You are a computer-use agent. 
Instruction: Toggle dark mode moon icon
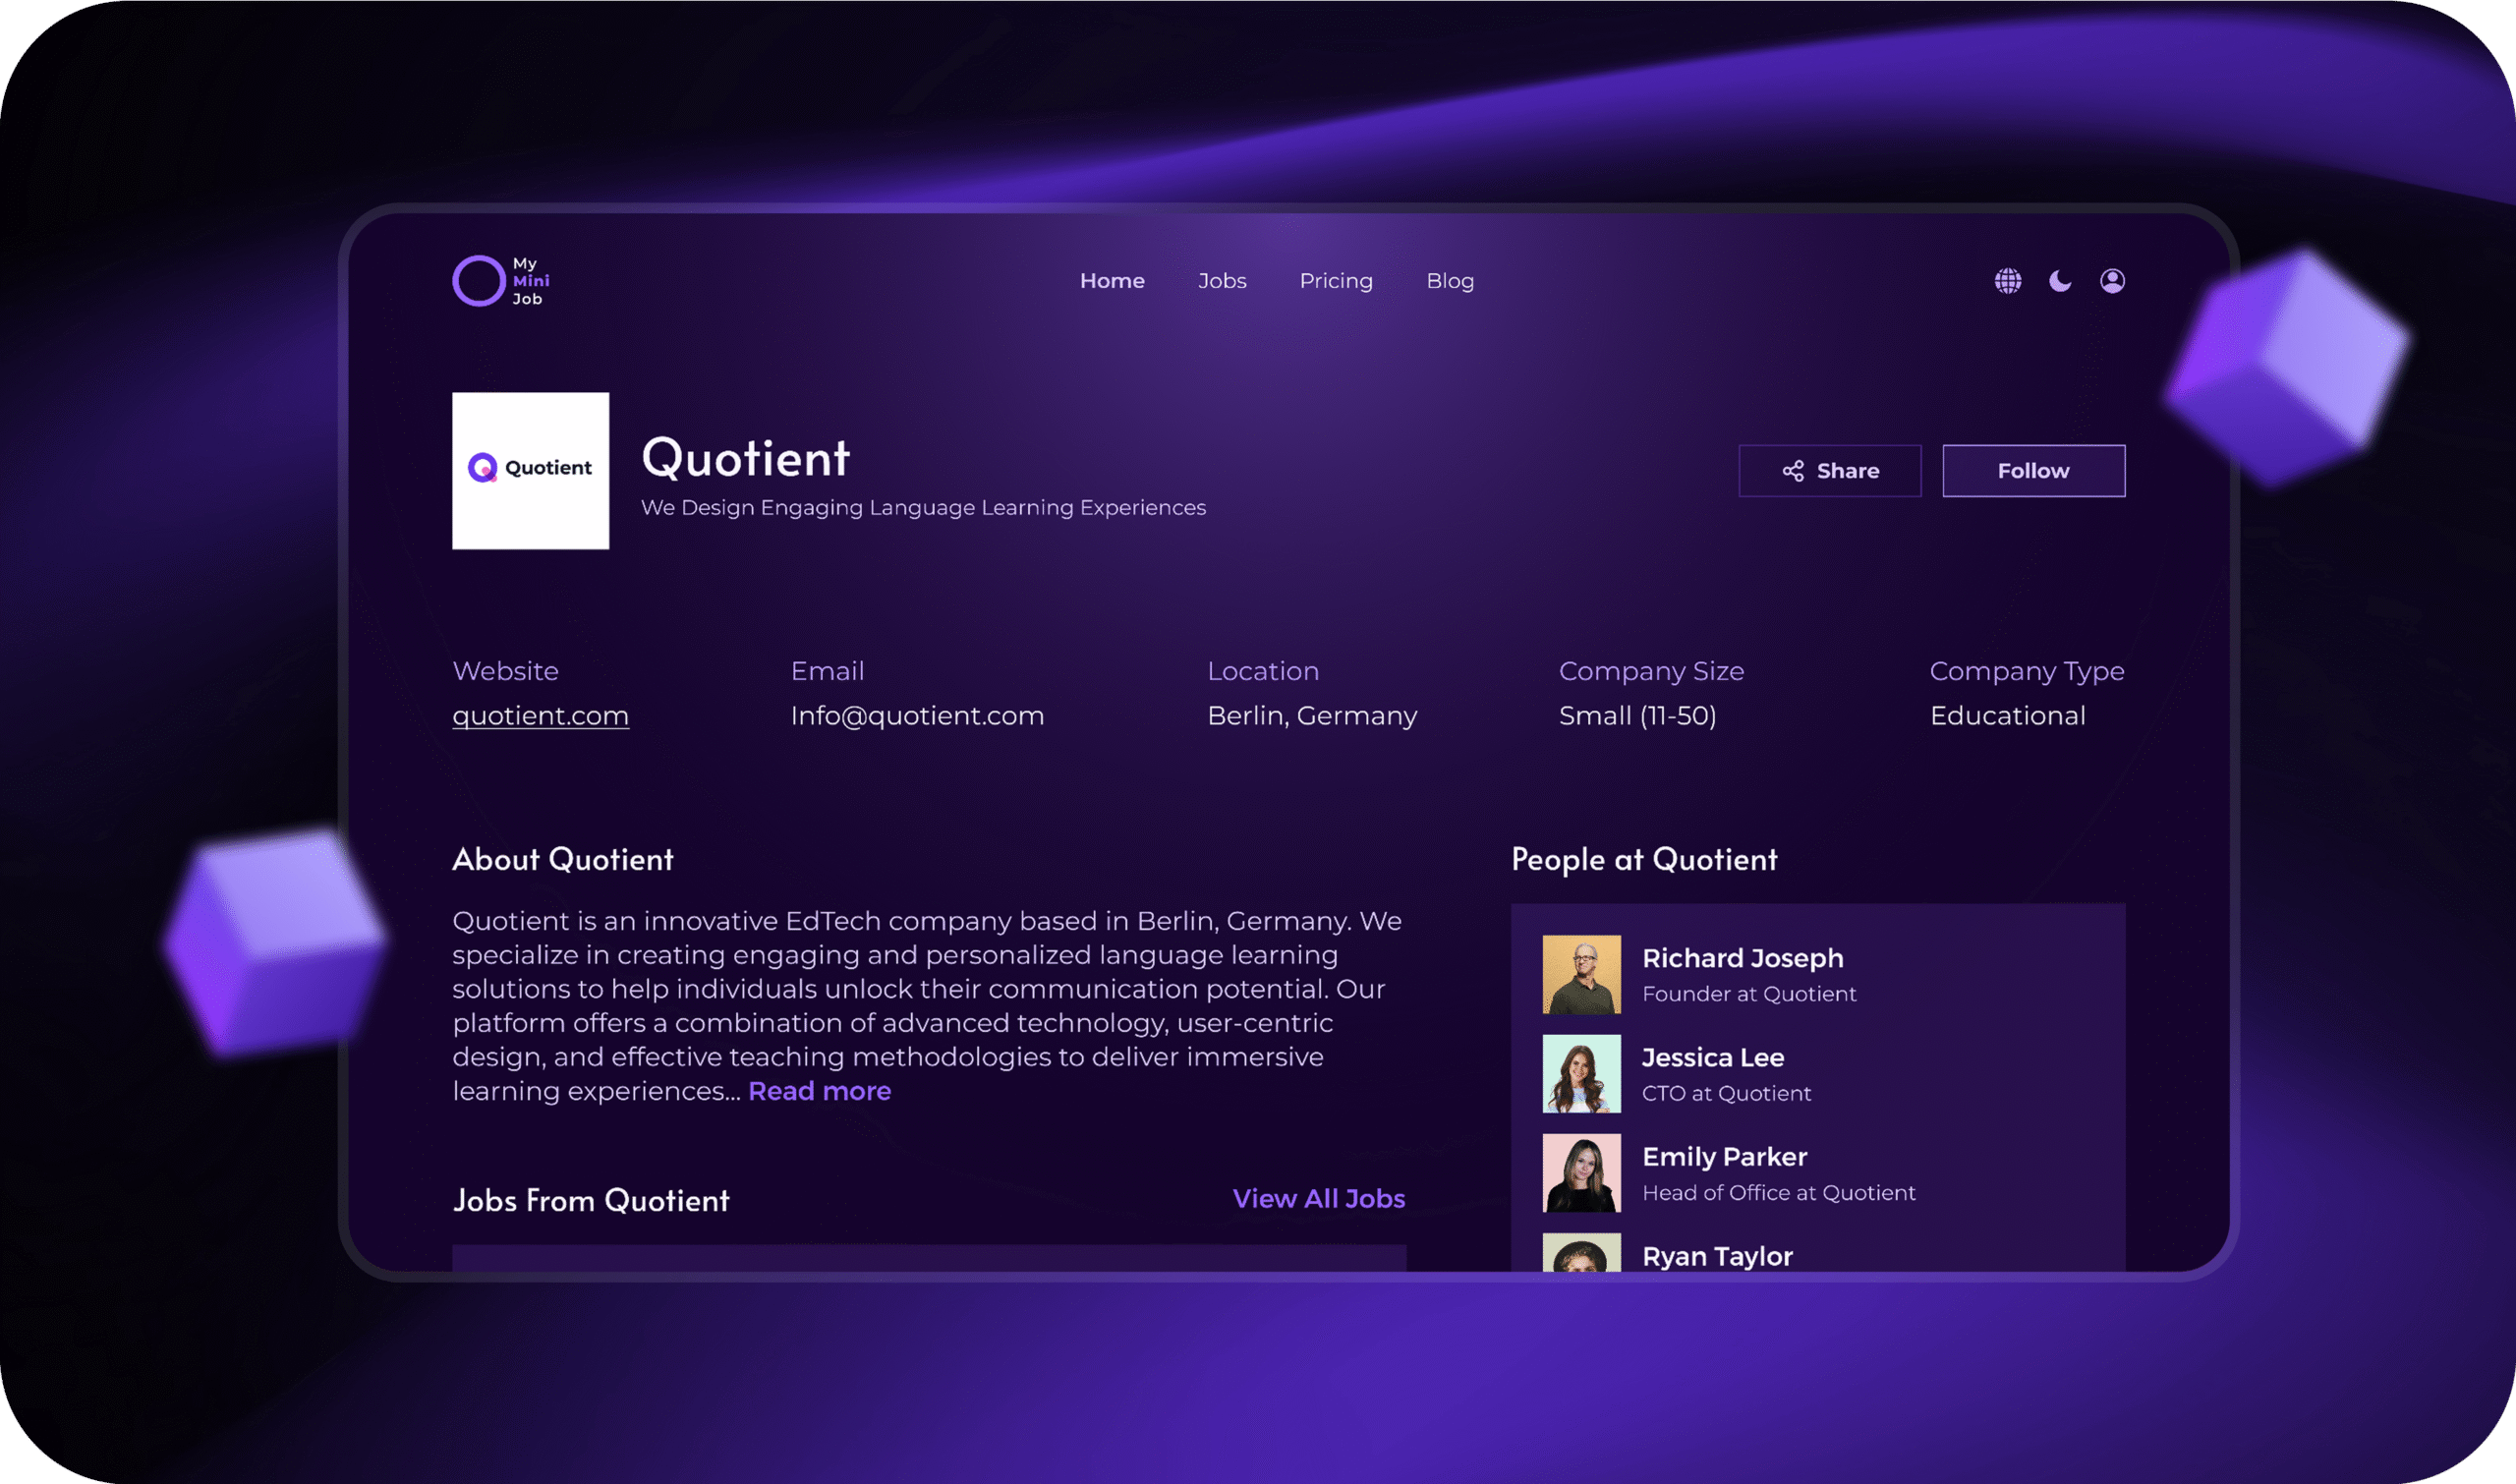tap(2060, 281)
